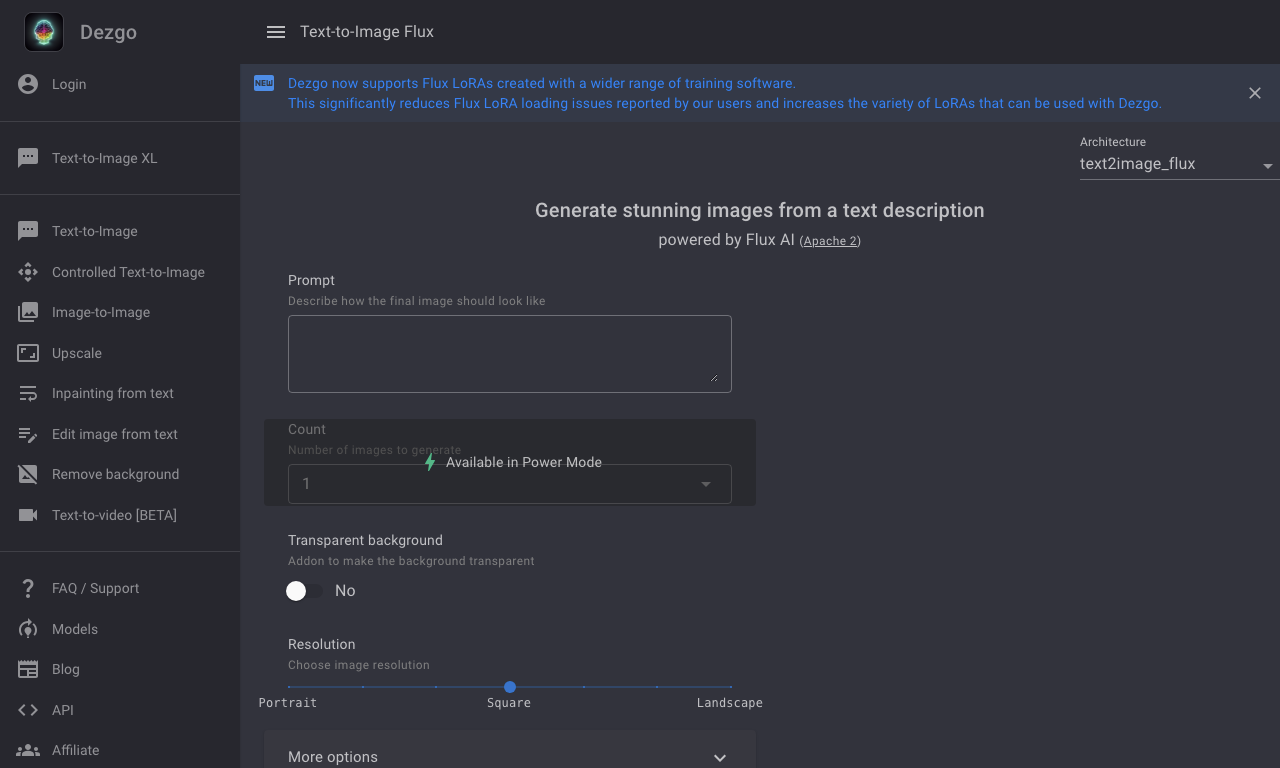This screenshot has height=768, width=1280.
Task: Open the Affiliate link
Action: click(120, 750)
